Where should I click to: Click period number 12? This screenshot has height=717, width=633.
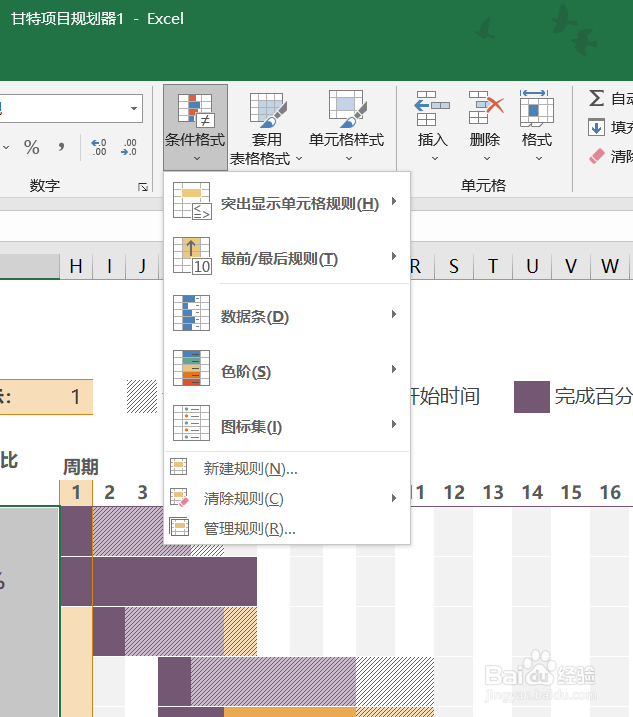click(x=454, y=493)
